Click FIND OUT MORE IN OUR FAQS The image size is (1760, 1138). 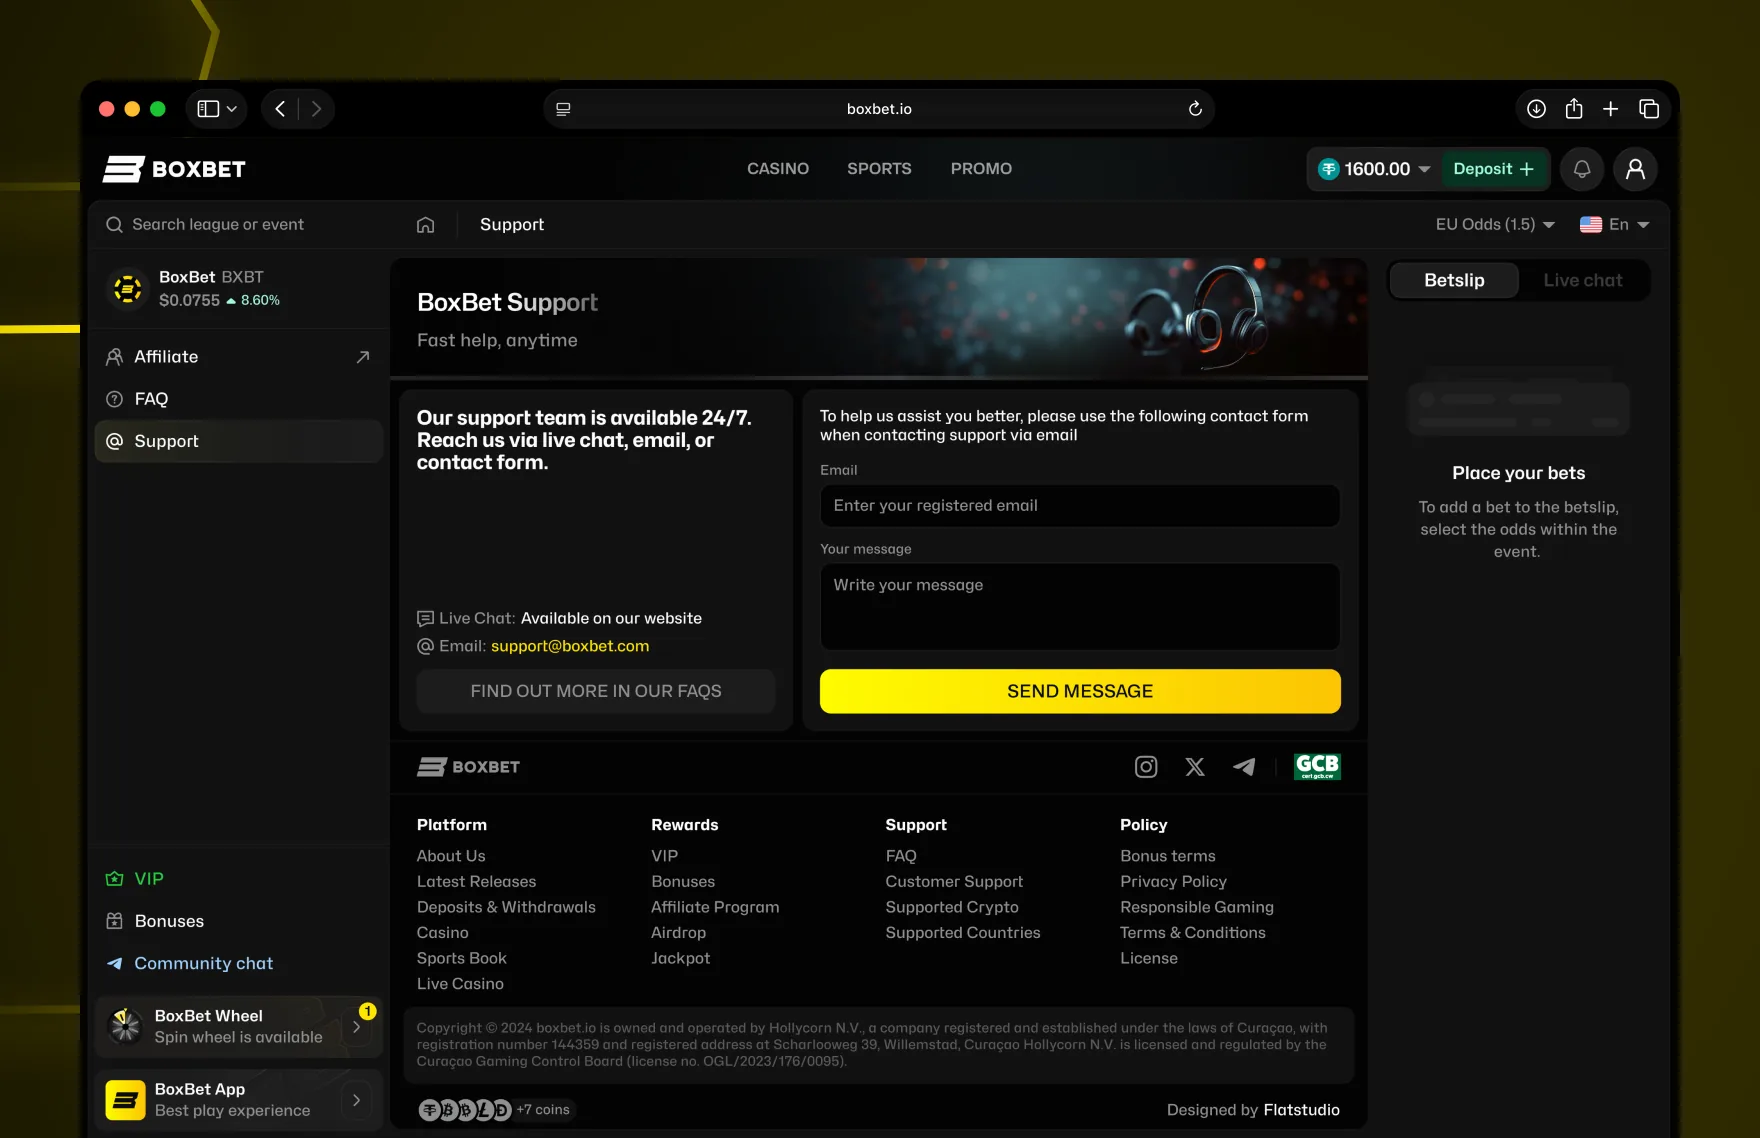[x=596, y=691]
